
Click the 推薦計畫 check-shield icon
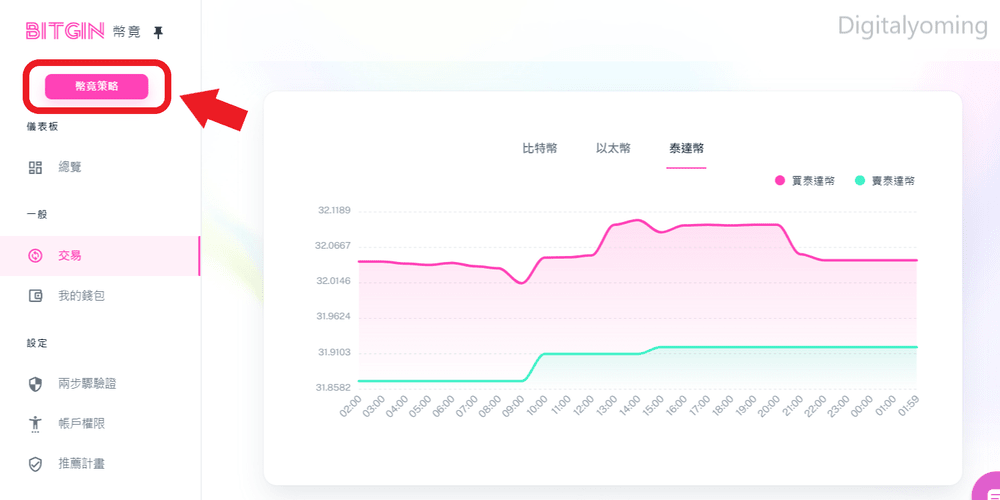coord(36,464)
